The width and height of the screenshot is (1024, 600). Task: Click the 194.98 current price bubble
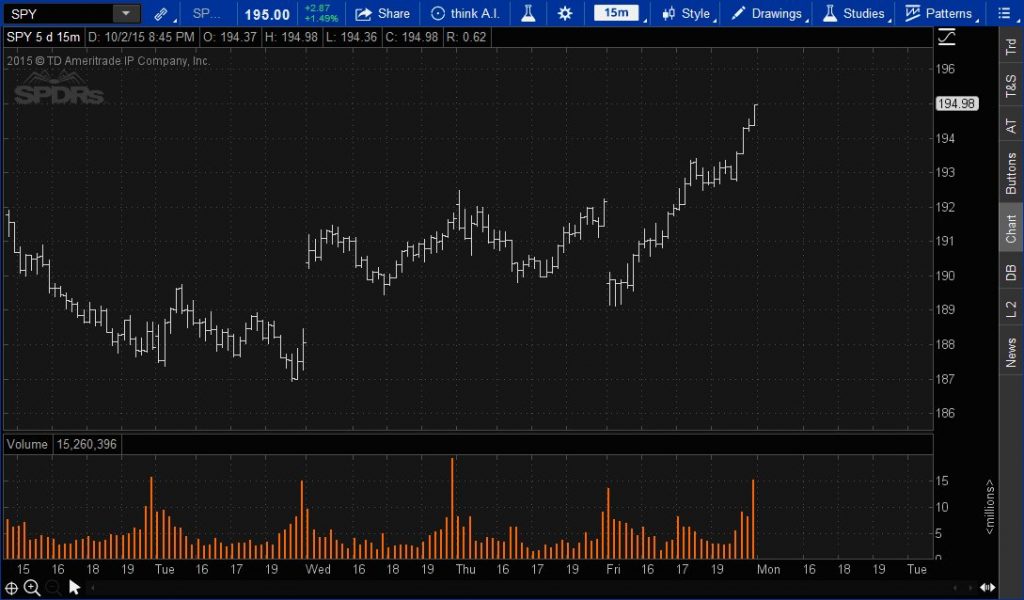point(957,103)
